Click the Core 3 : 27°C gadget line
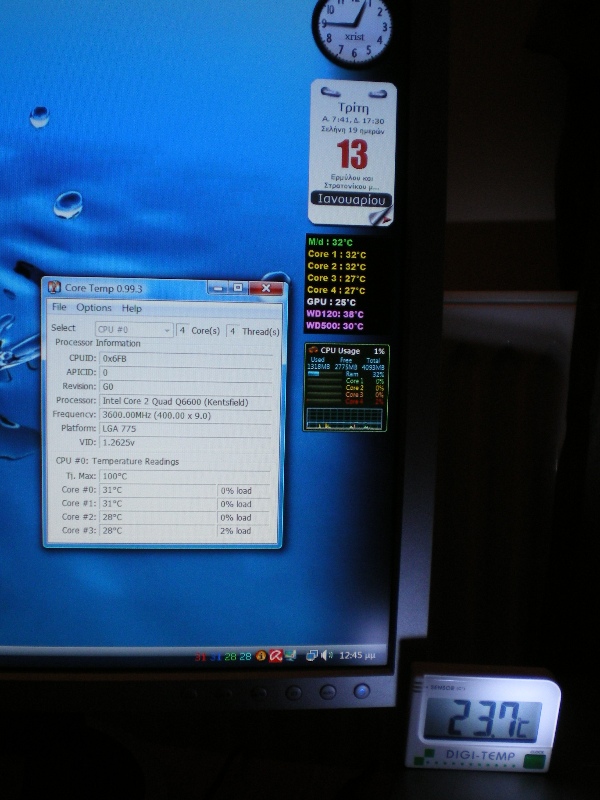600x800 pixels. pyautogui.click(x=336, y=278)
